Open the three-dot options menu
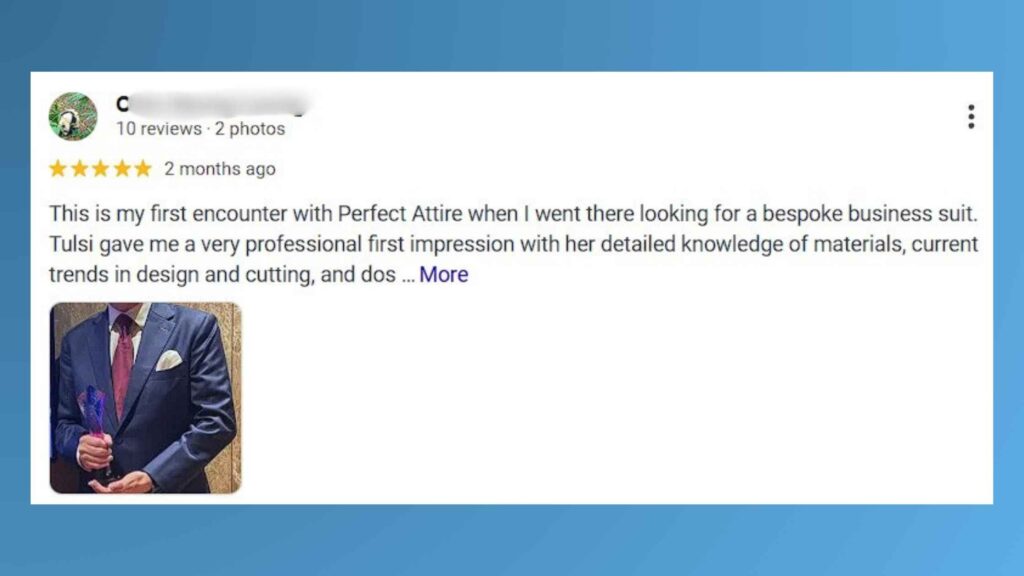Viewport: 1024px width, 576px height. (x=970, y=117)
